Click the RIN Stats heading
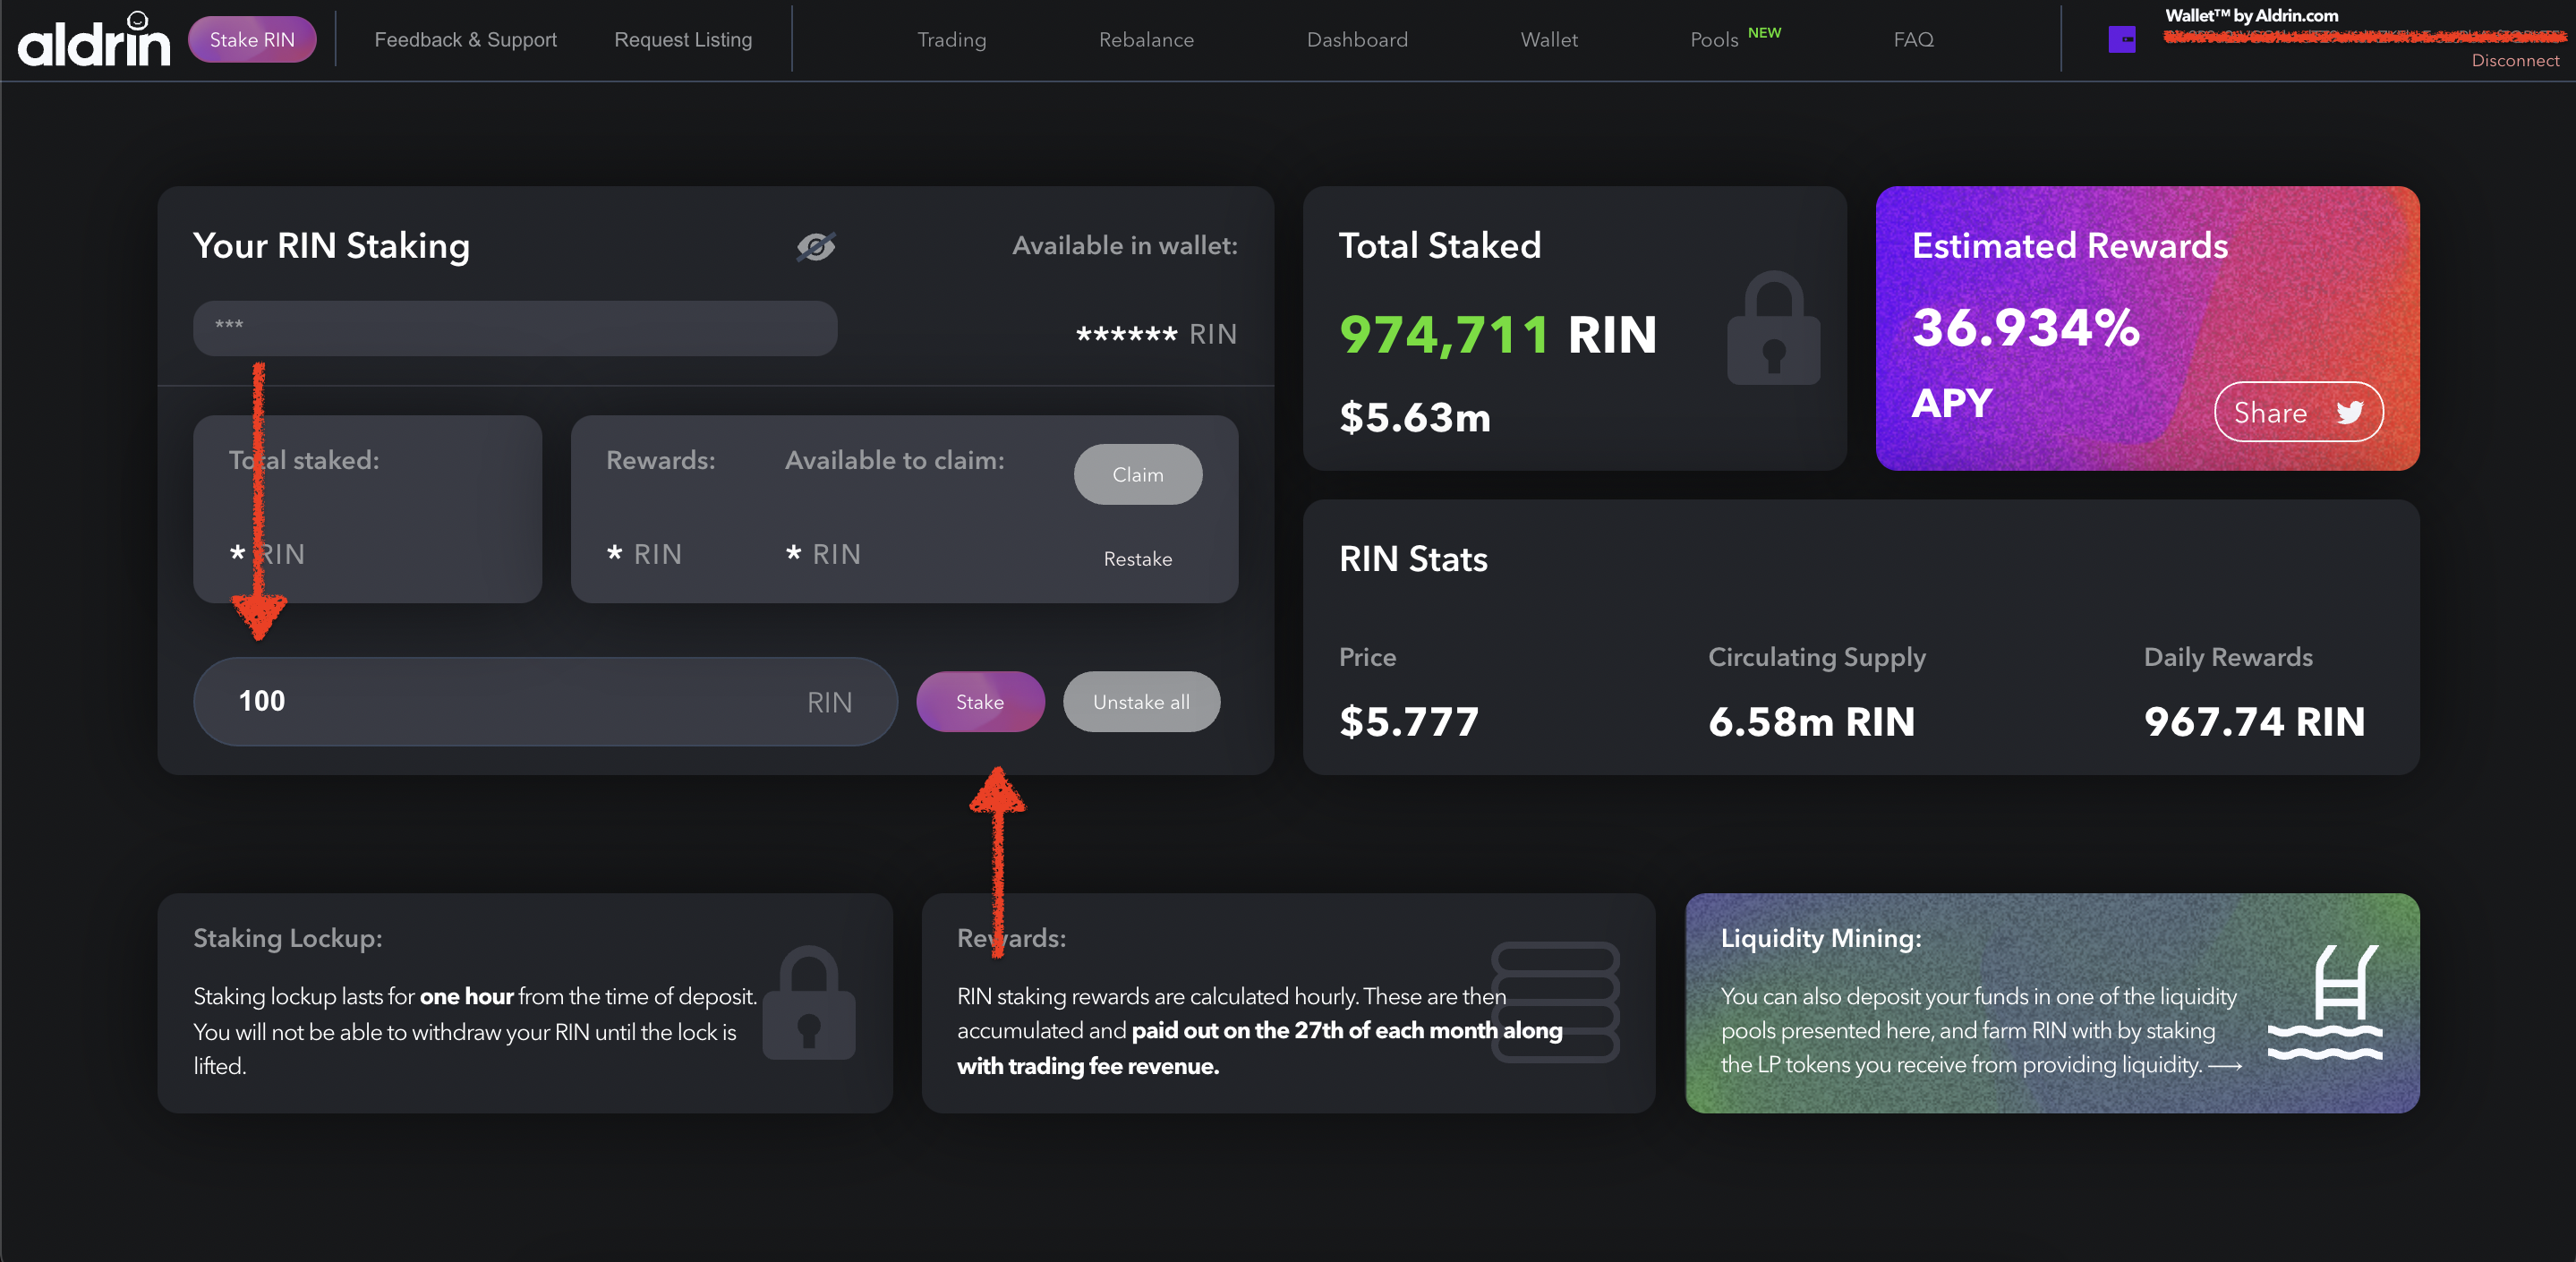 click(x=1413, y=559)
